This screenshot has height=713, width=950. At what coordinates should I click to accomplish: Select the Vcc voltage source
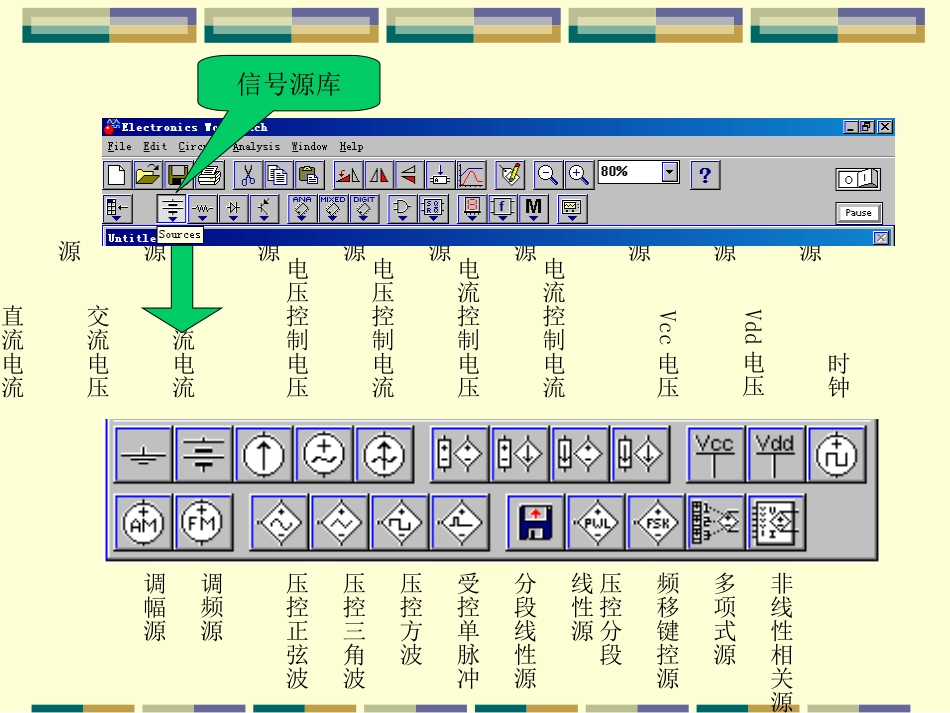click(715, 454)
